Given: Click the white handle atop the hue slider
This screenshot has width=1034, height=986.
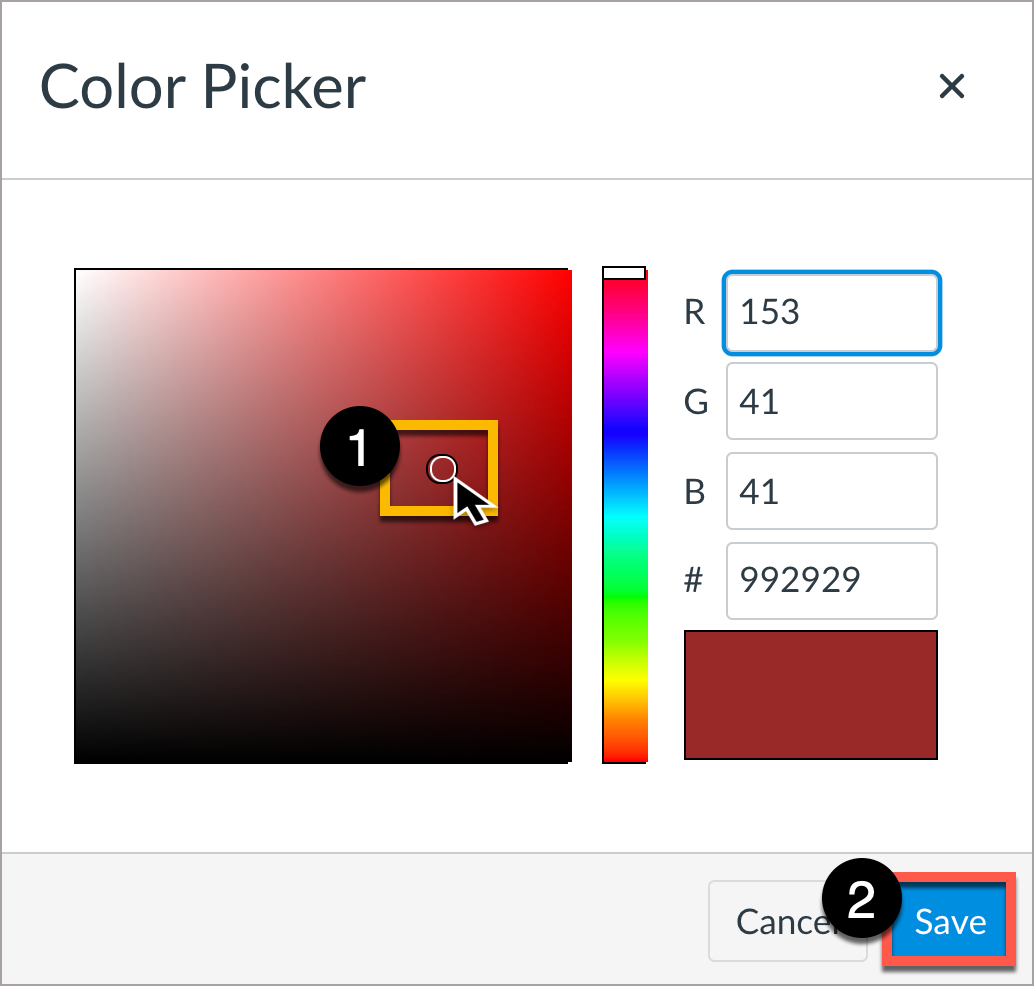Looking at the screenshot, I should pyautogui.click(x=624, y=273).
